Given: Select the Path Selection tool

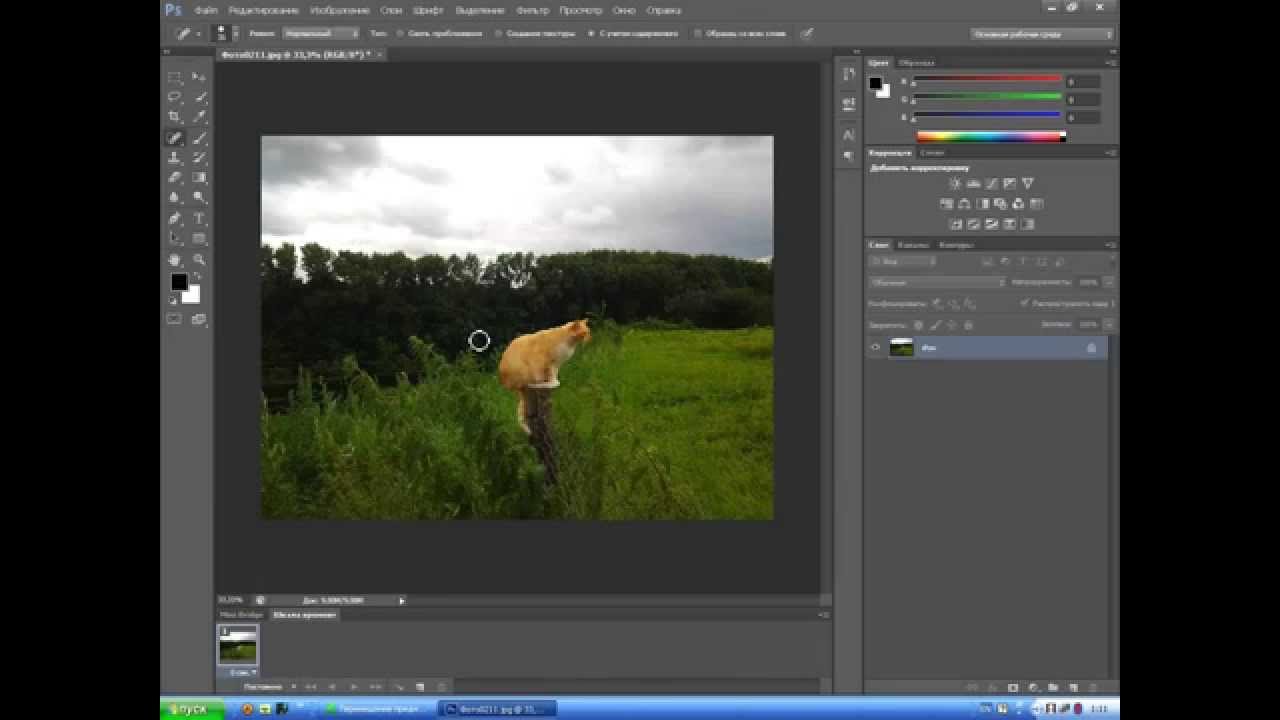Looking at the screenshot, I should [175, 239].
